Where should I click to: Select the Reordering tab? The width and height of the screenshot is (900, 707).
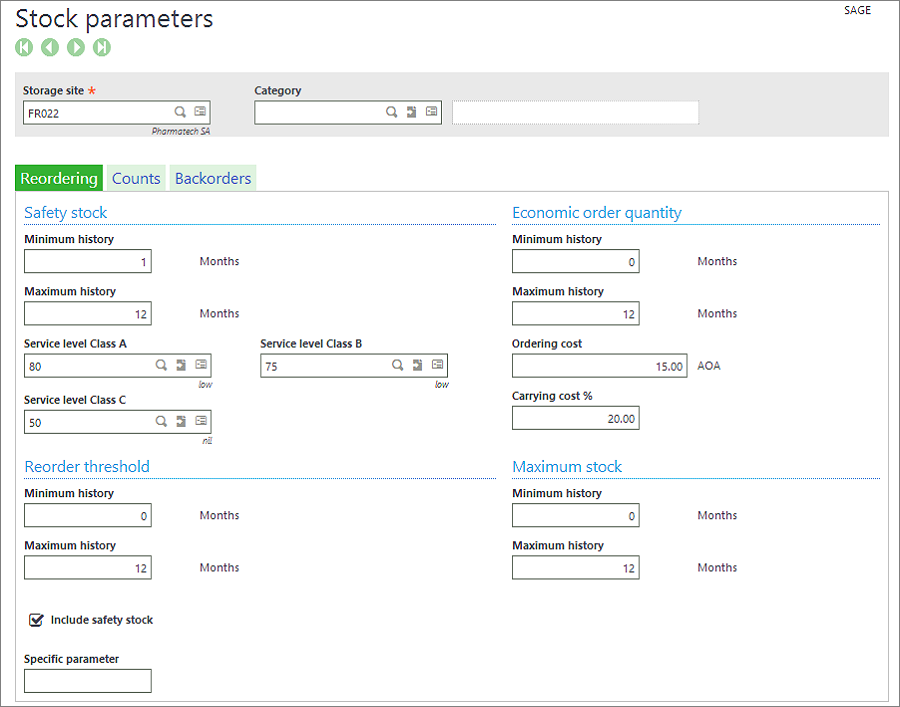click(x=59, y=178)
